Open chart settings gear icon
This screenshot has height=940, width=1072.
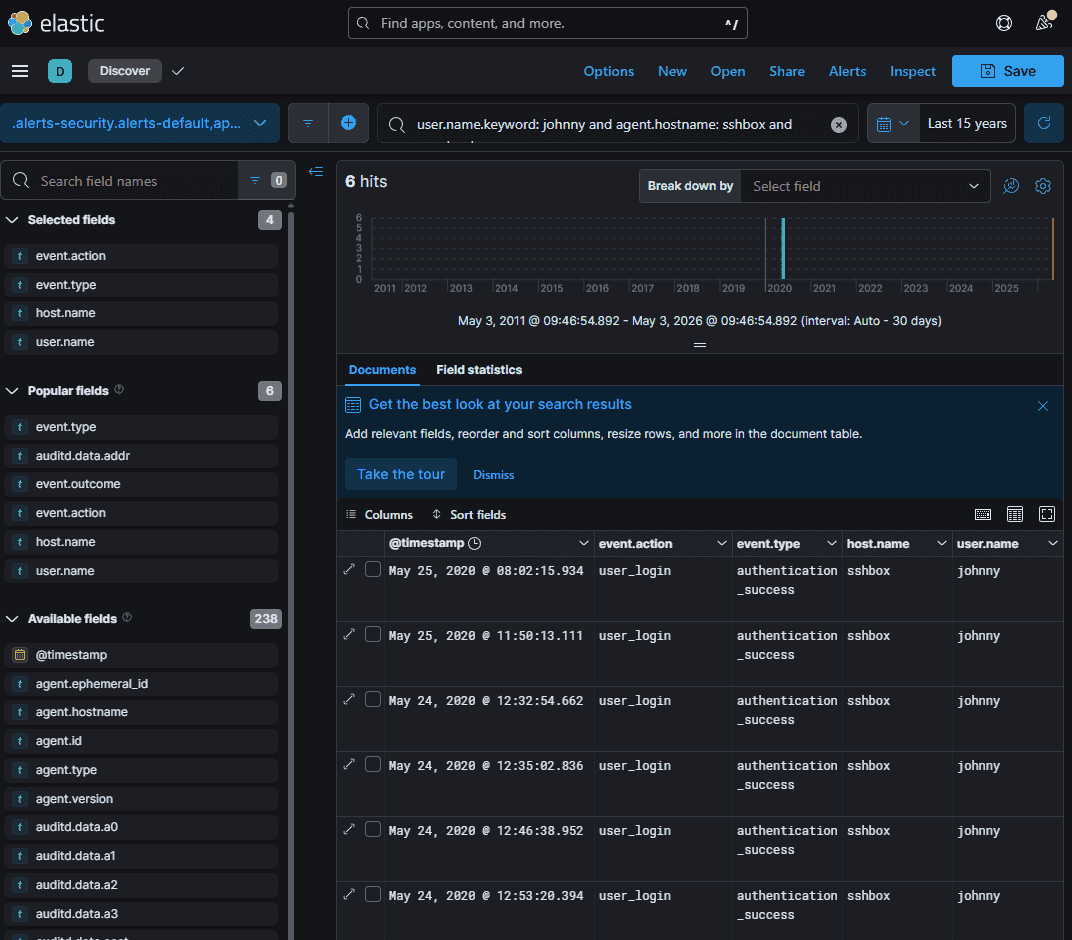click(x=1042, y=186)
